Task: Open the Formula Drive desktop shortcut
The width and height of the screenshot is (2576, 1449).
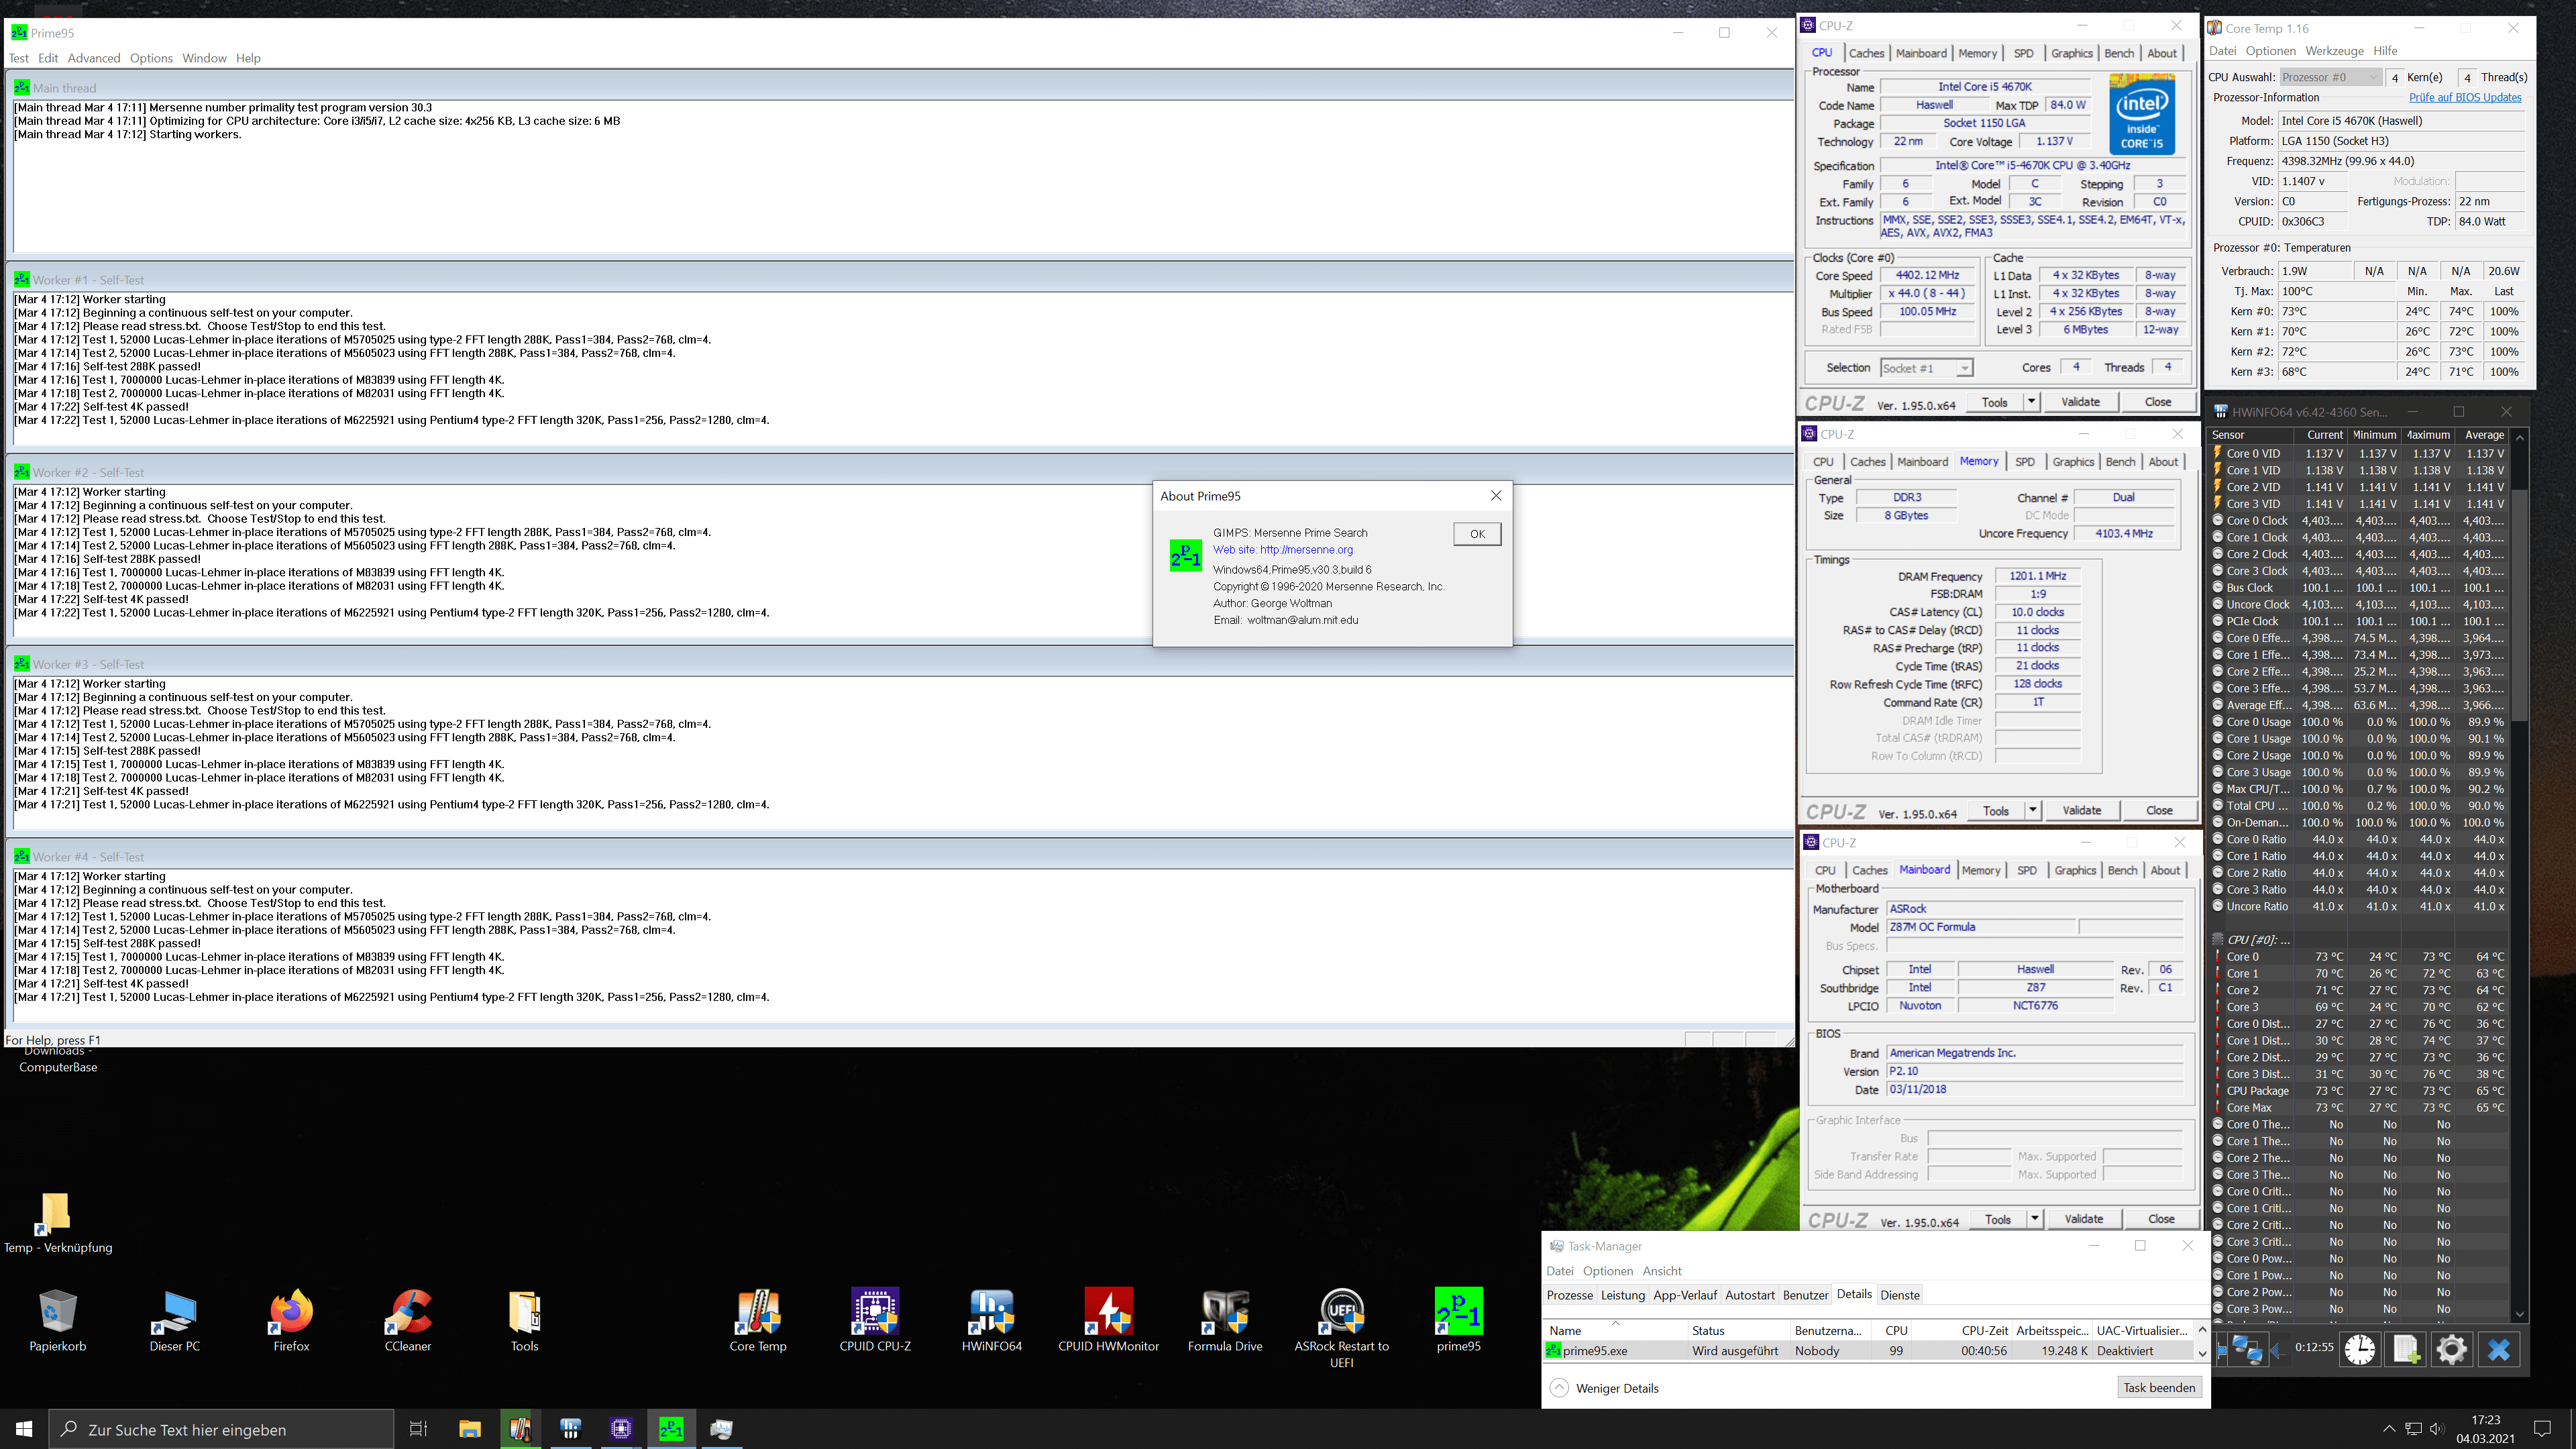Action: (1225, 1321)
